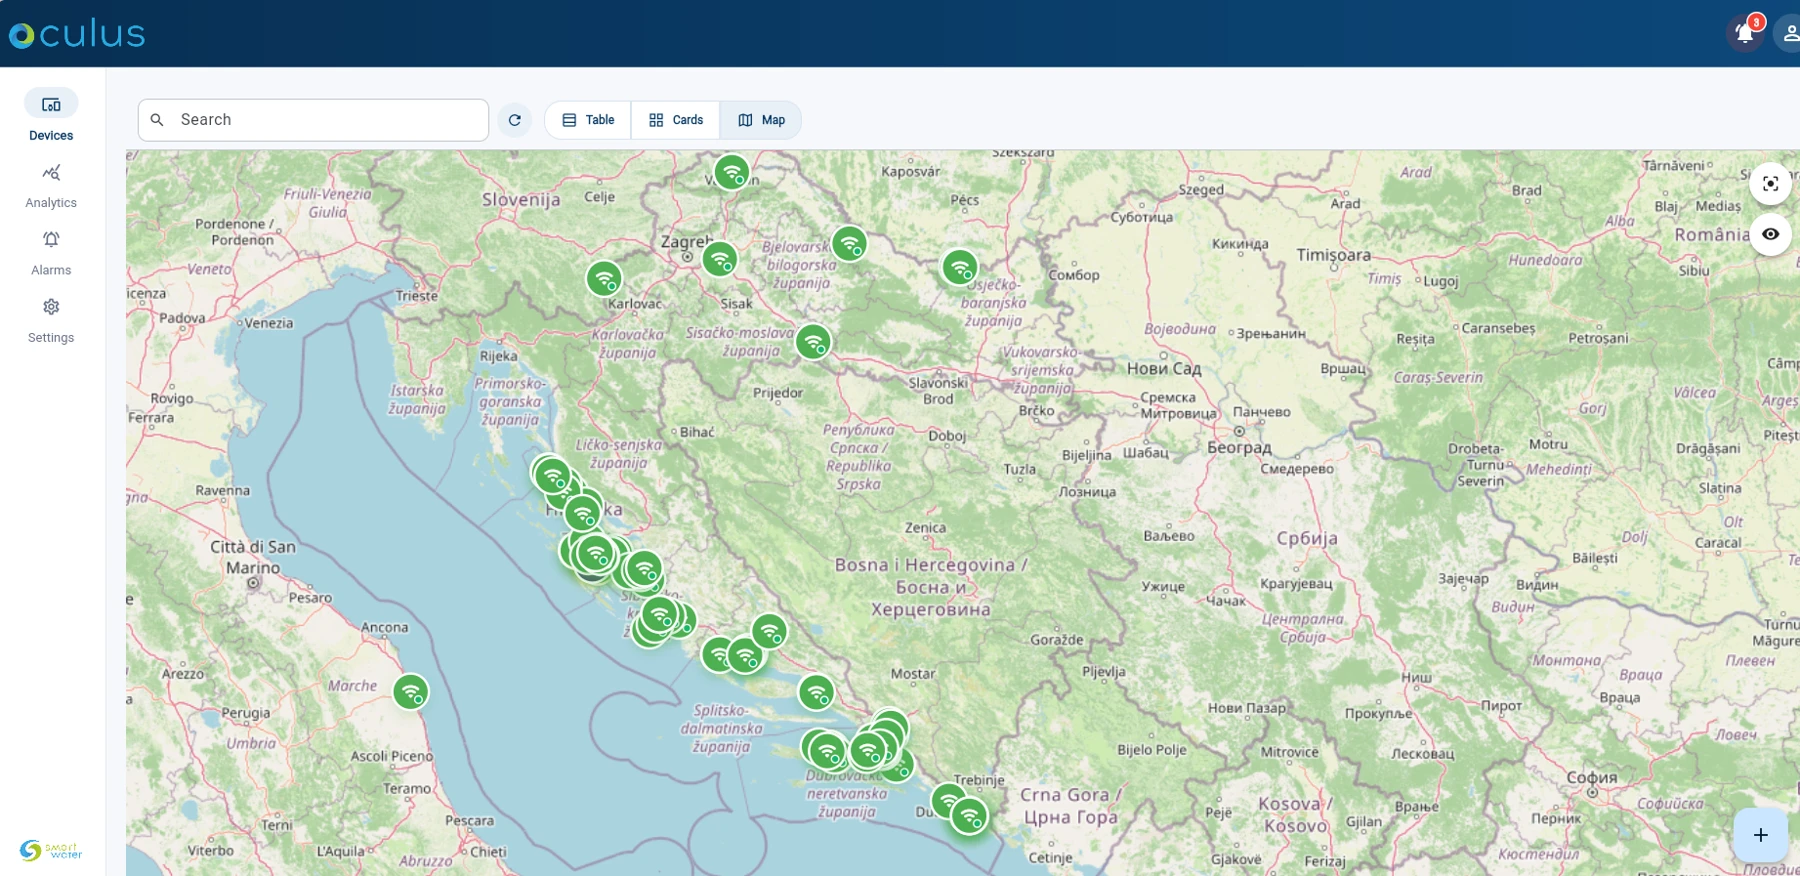Open Alarms in the sidebar
Screen dimensions: 1800x876
51,253
